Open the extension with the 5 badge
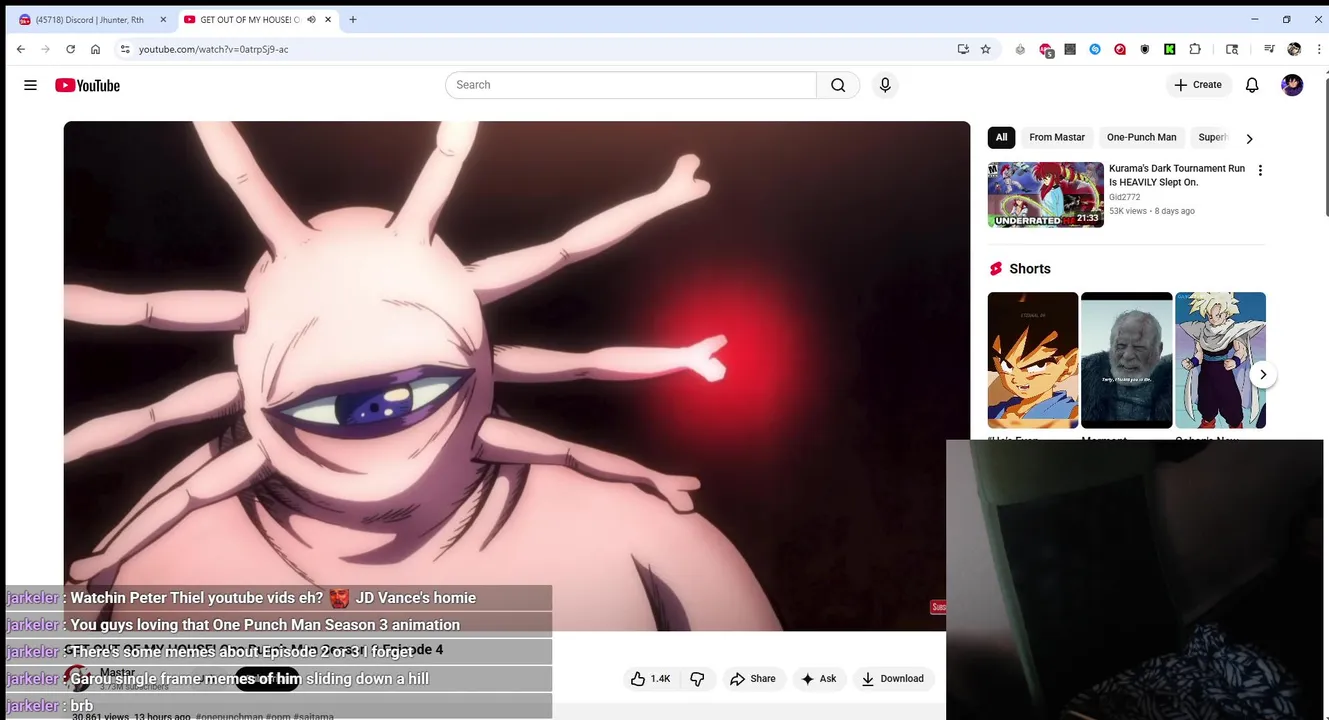The image size is (1329, 720). click(x=1046, y=50)
